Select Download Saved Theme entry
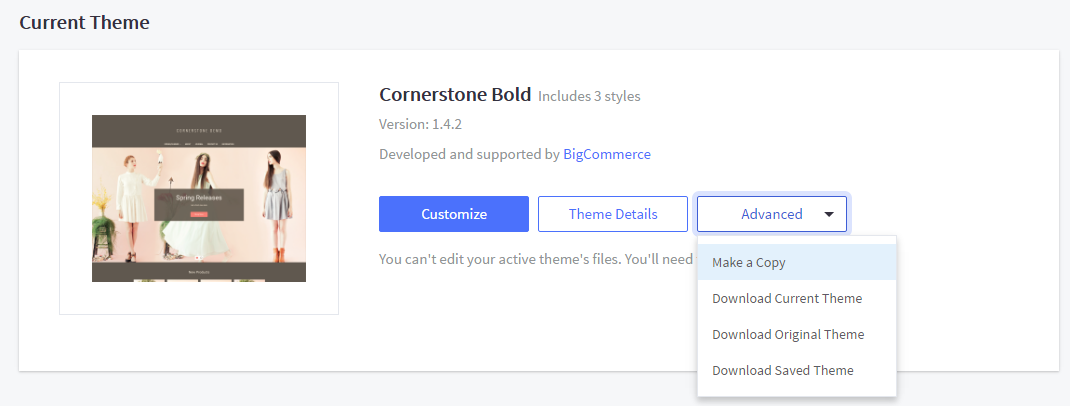This screenshot has height=406, width=1070. 783,370
